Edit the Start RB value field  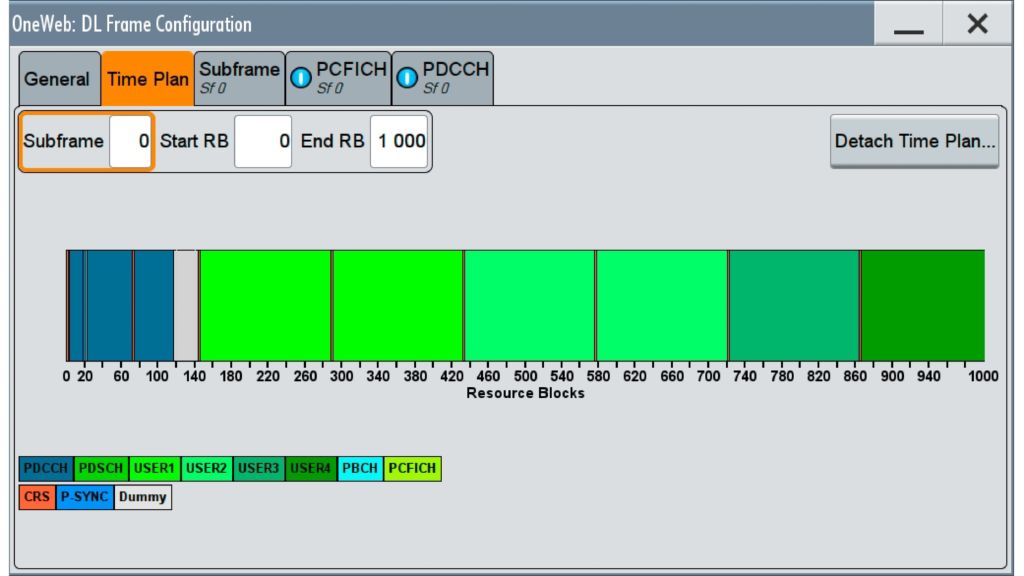263,141
